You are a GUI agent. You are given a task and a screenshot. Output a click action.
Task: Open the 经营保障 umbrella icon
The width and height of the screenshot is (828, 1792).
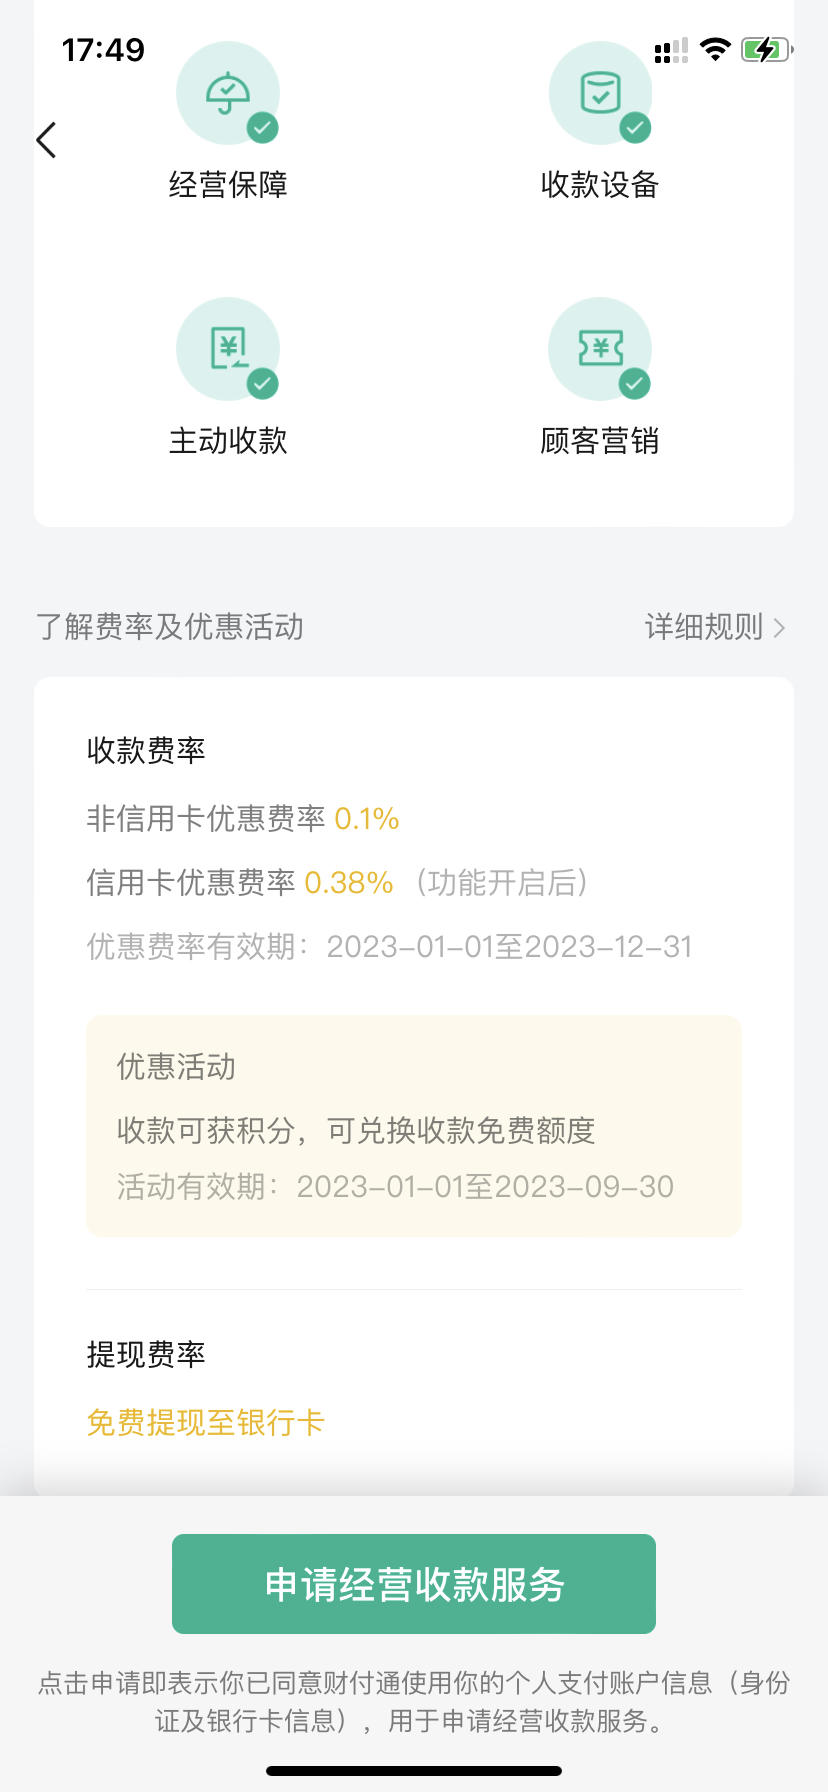pyautogui.click(x=228, y=93)
